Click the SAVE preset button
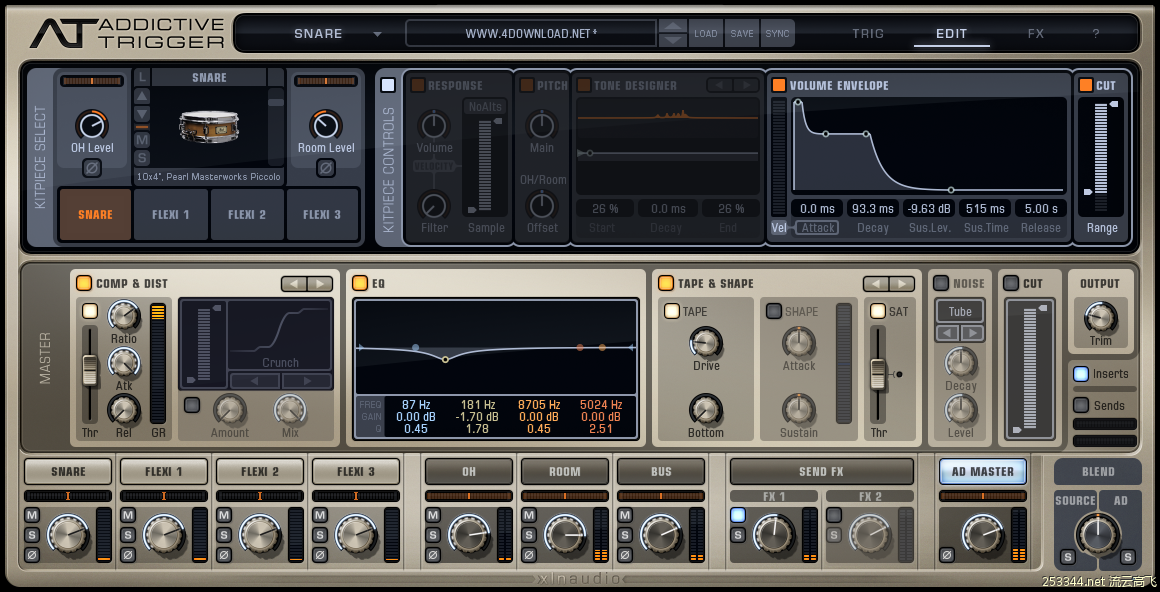Viewport: 1160px width, 592px height. pos(742,33)
